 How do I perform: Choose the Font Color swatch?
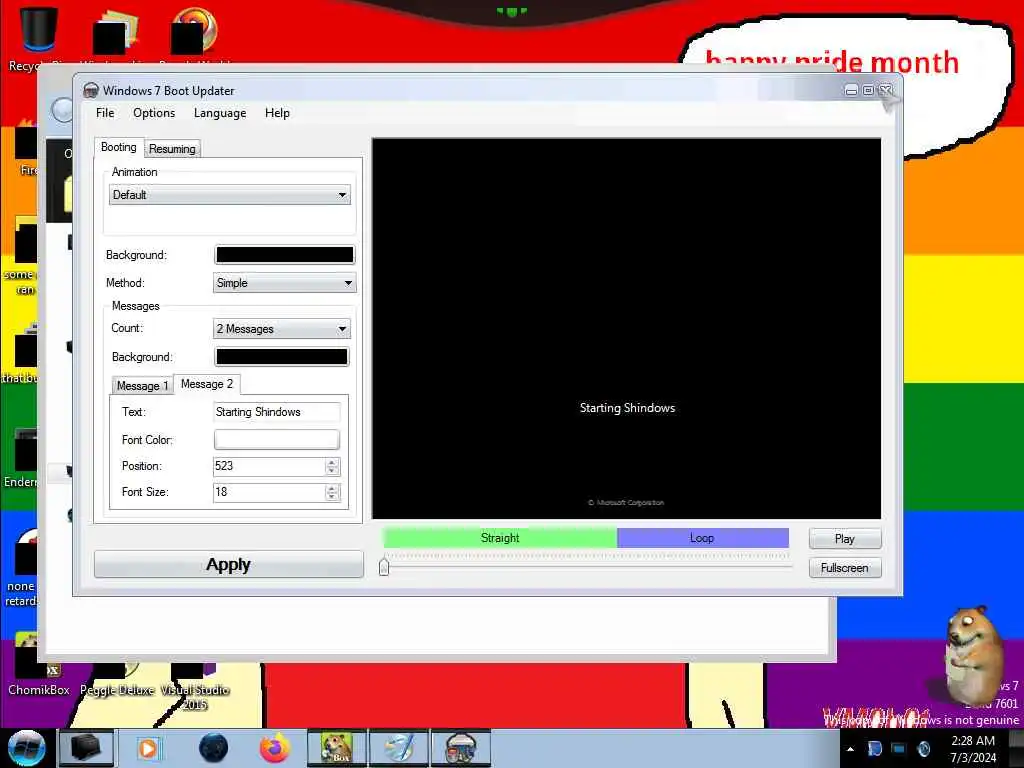click(277, 440)
